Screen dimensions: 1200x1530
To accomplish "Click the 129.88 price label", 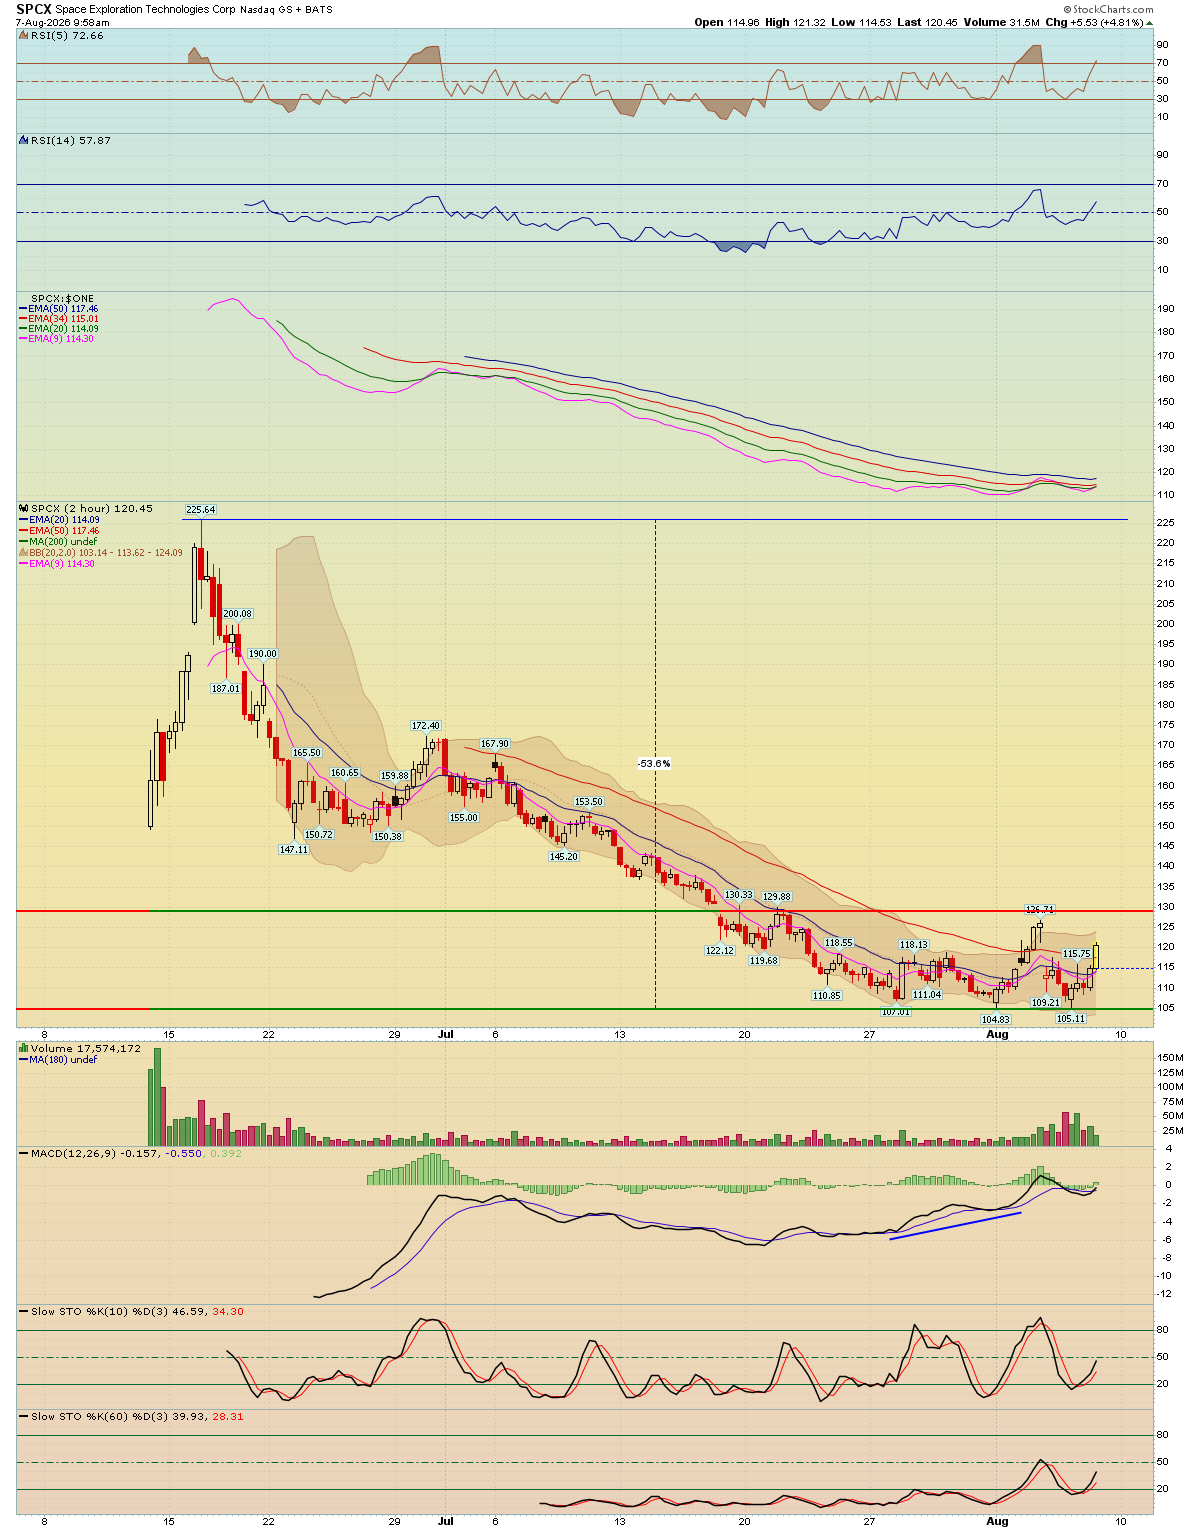I will pyautogui.click(x=777, y=897).
